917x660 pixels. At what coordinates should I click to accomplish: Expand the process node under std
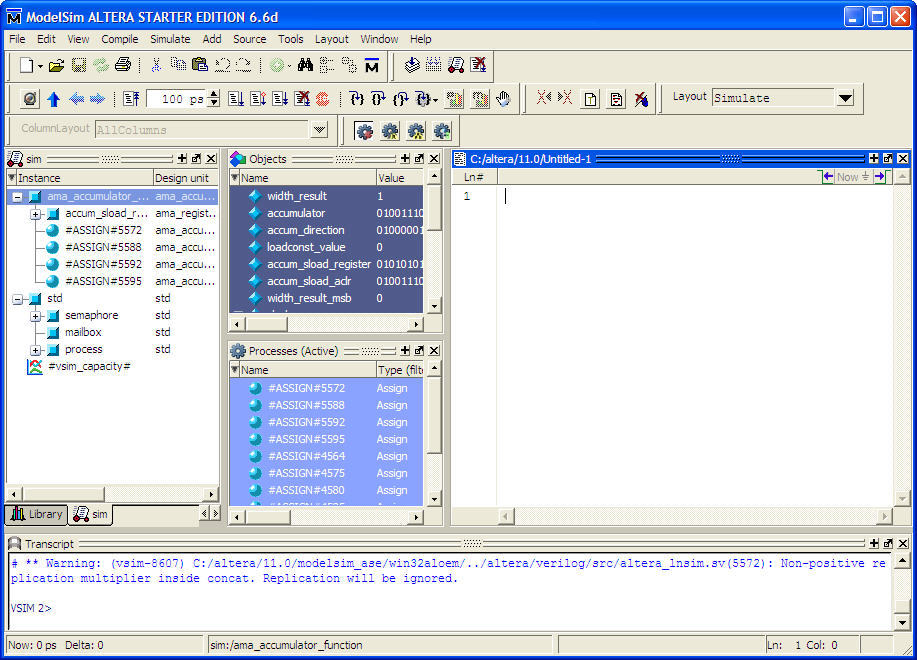[x=35, y=350]
